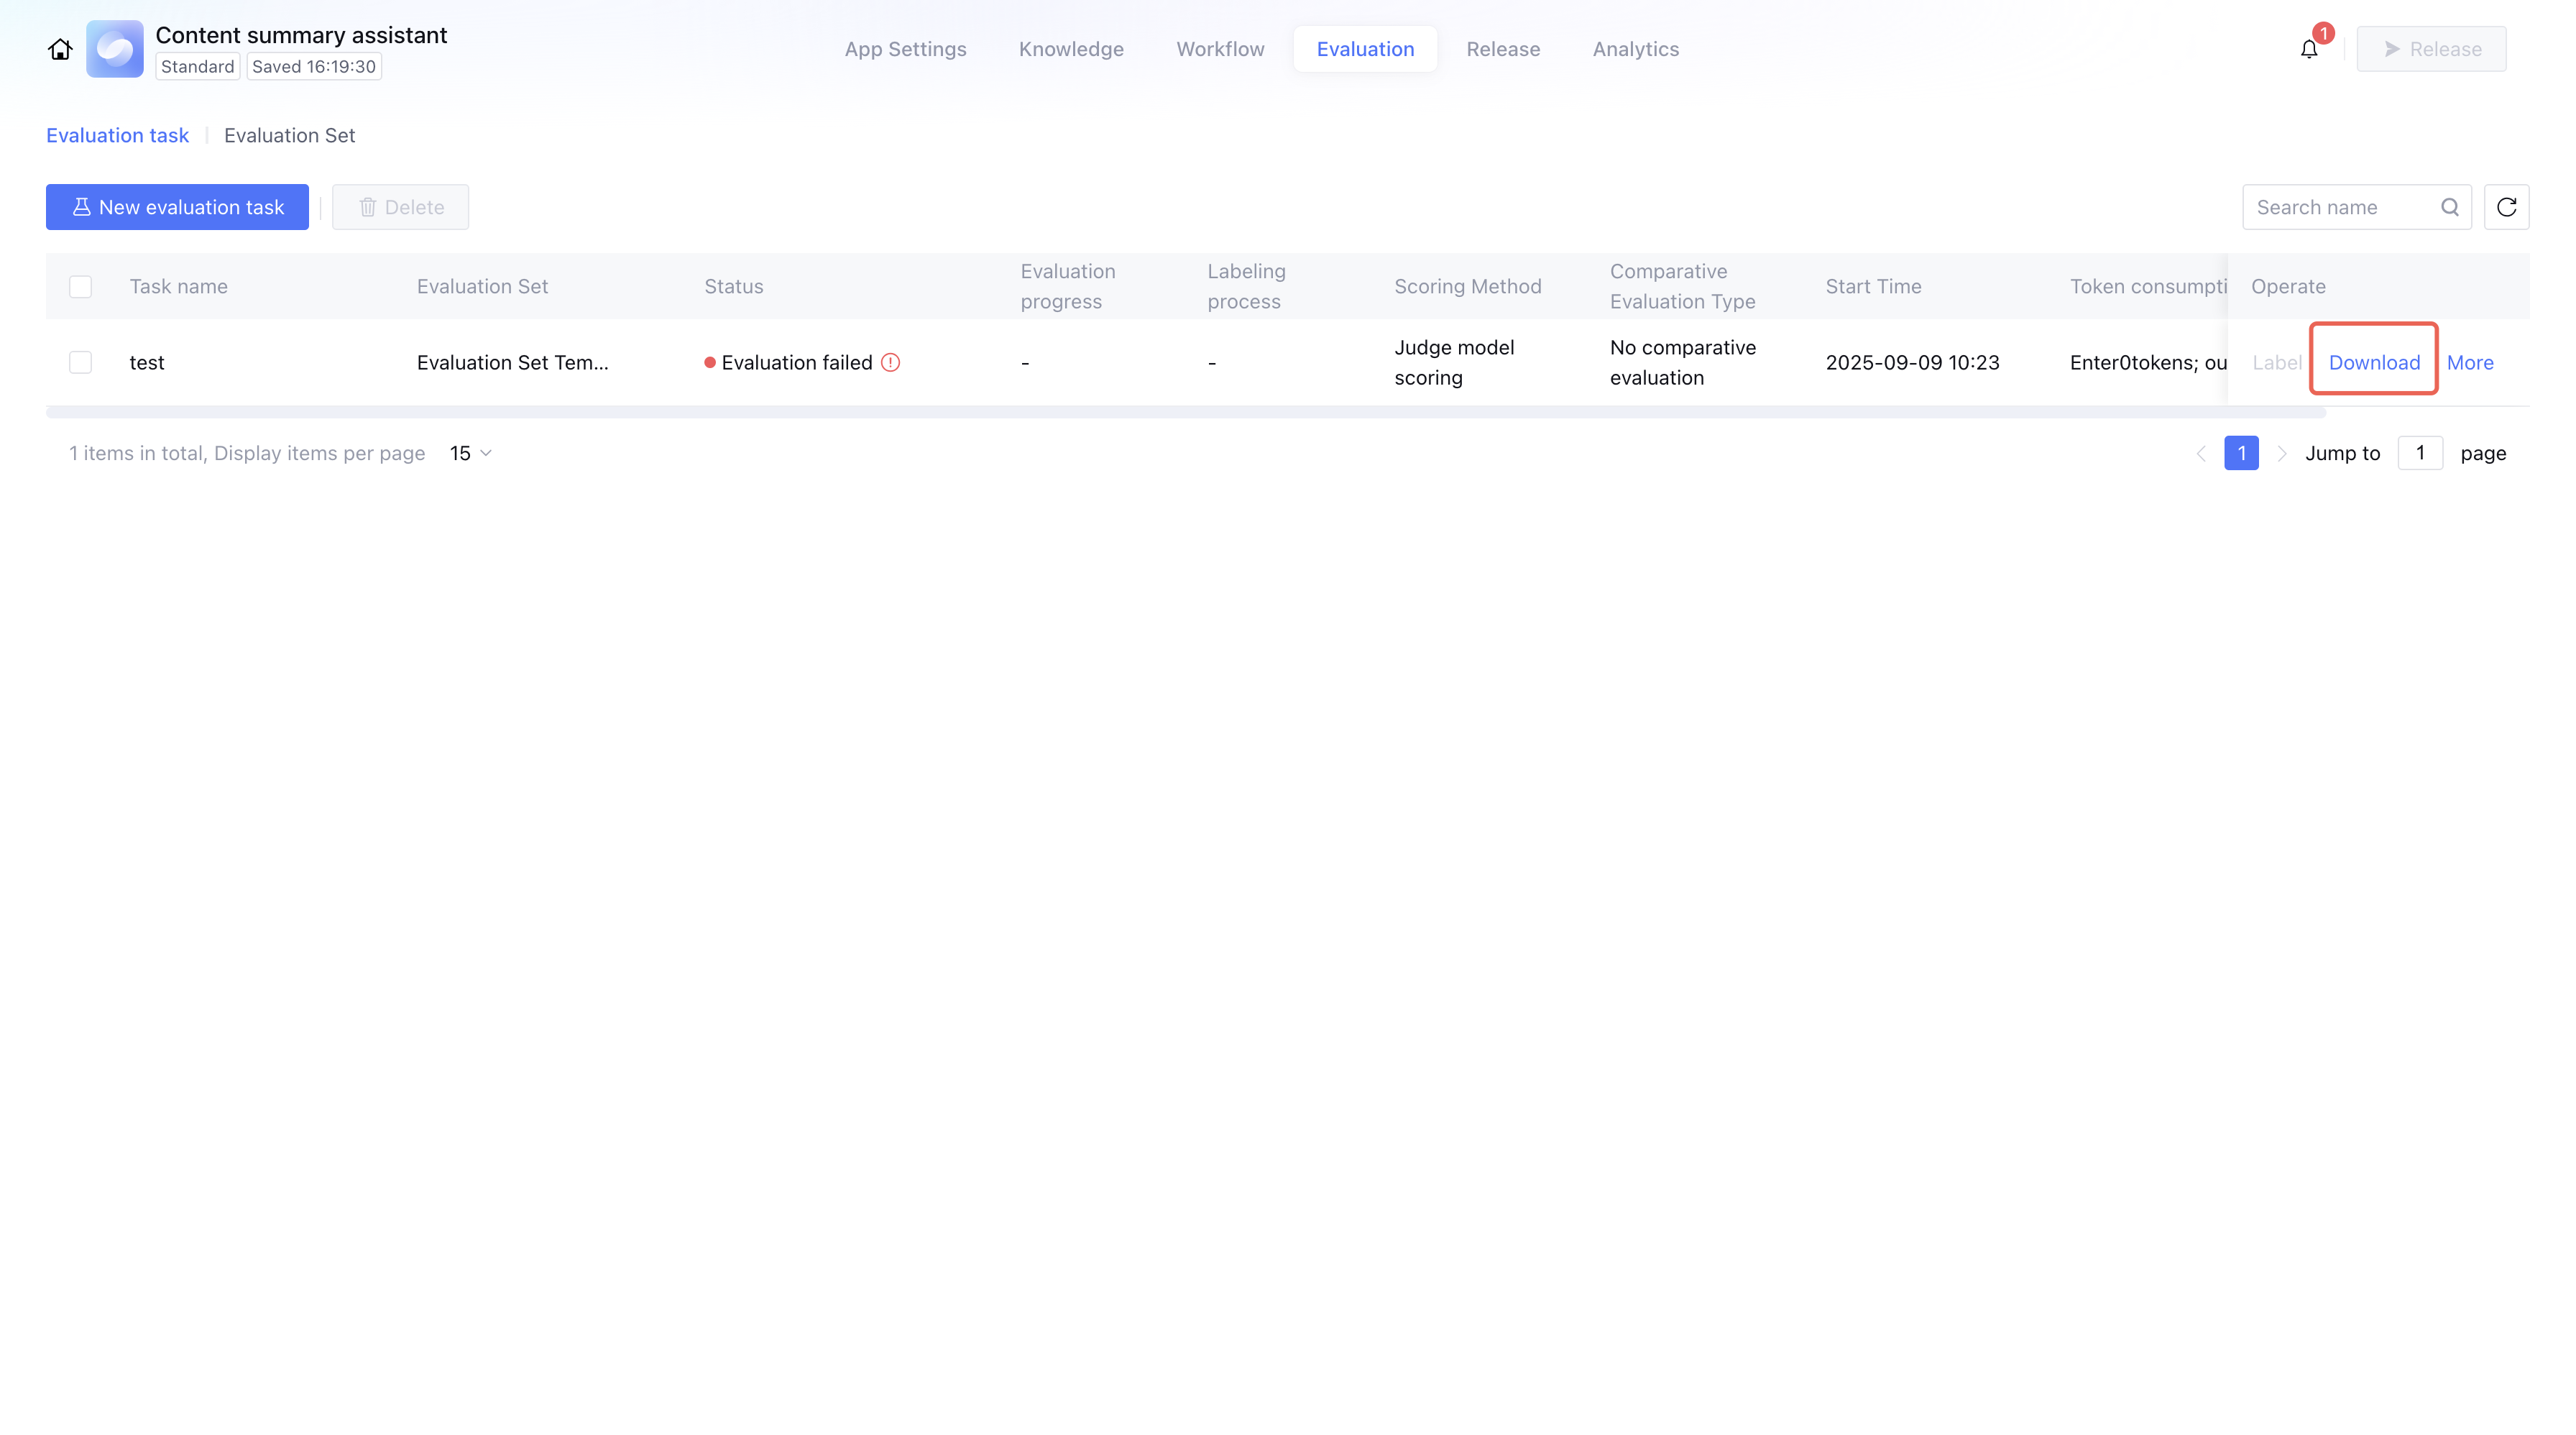Click the search magnifier icon
The height and width of the screenshot is (1435, 2576).
[x=2449, y=207]
